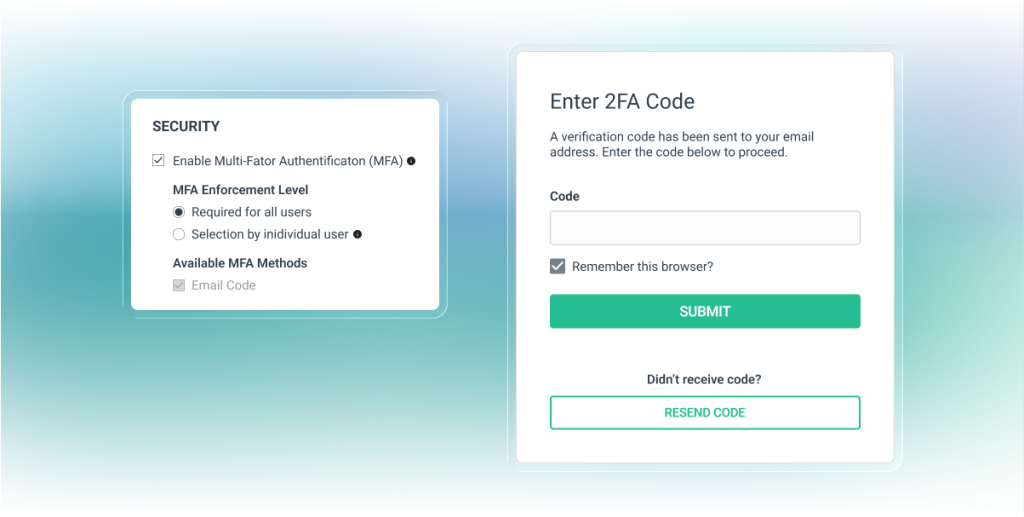Toggle the Enable Multi-Factor Authentication checkbox

pyautogui.click(x=158, y=160)
